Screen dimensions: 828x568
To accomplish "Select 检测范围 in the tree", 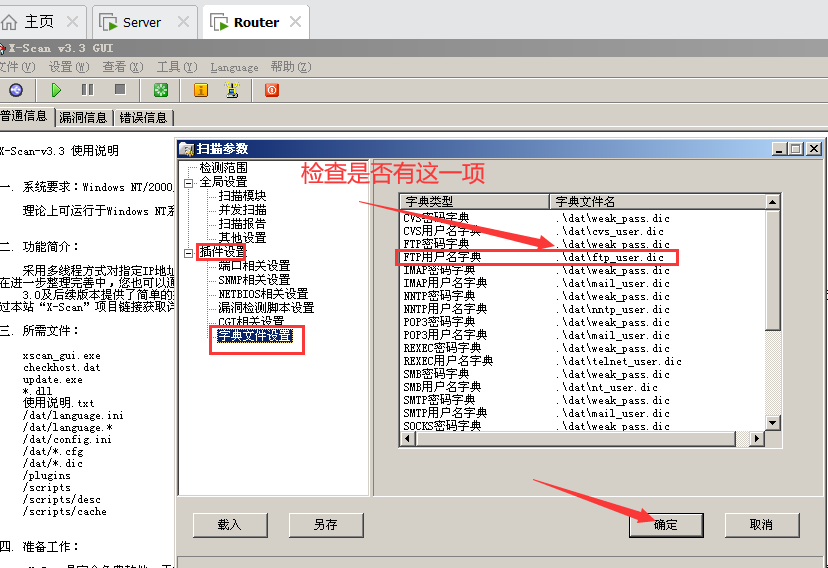I will click(x=223, y=168).
